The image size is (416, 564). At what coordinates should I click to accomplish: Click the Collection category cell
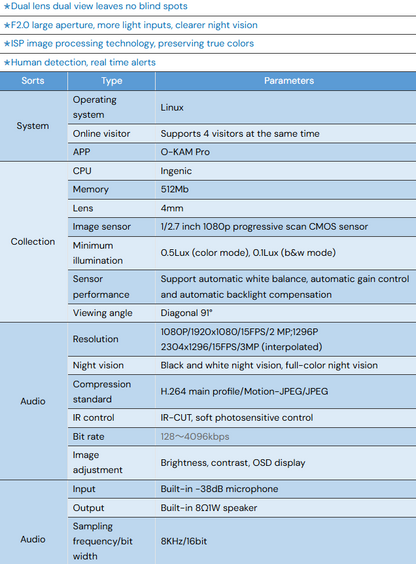33,241
